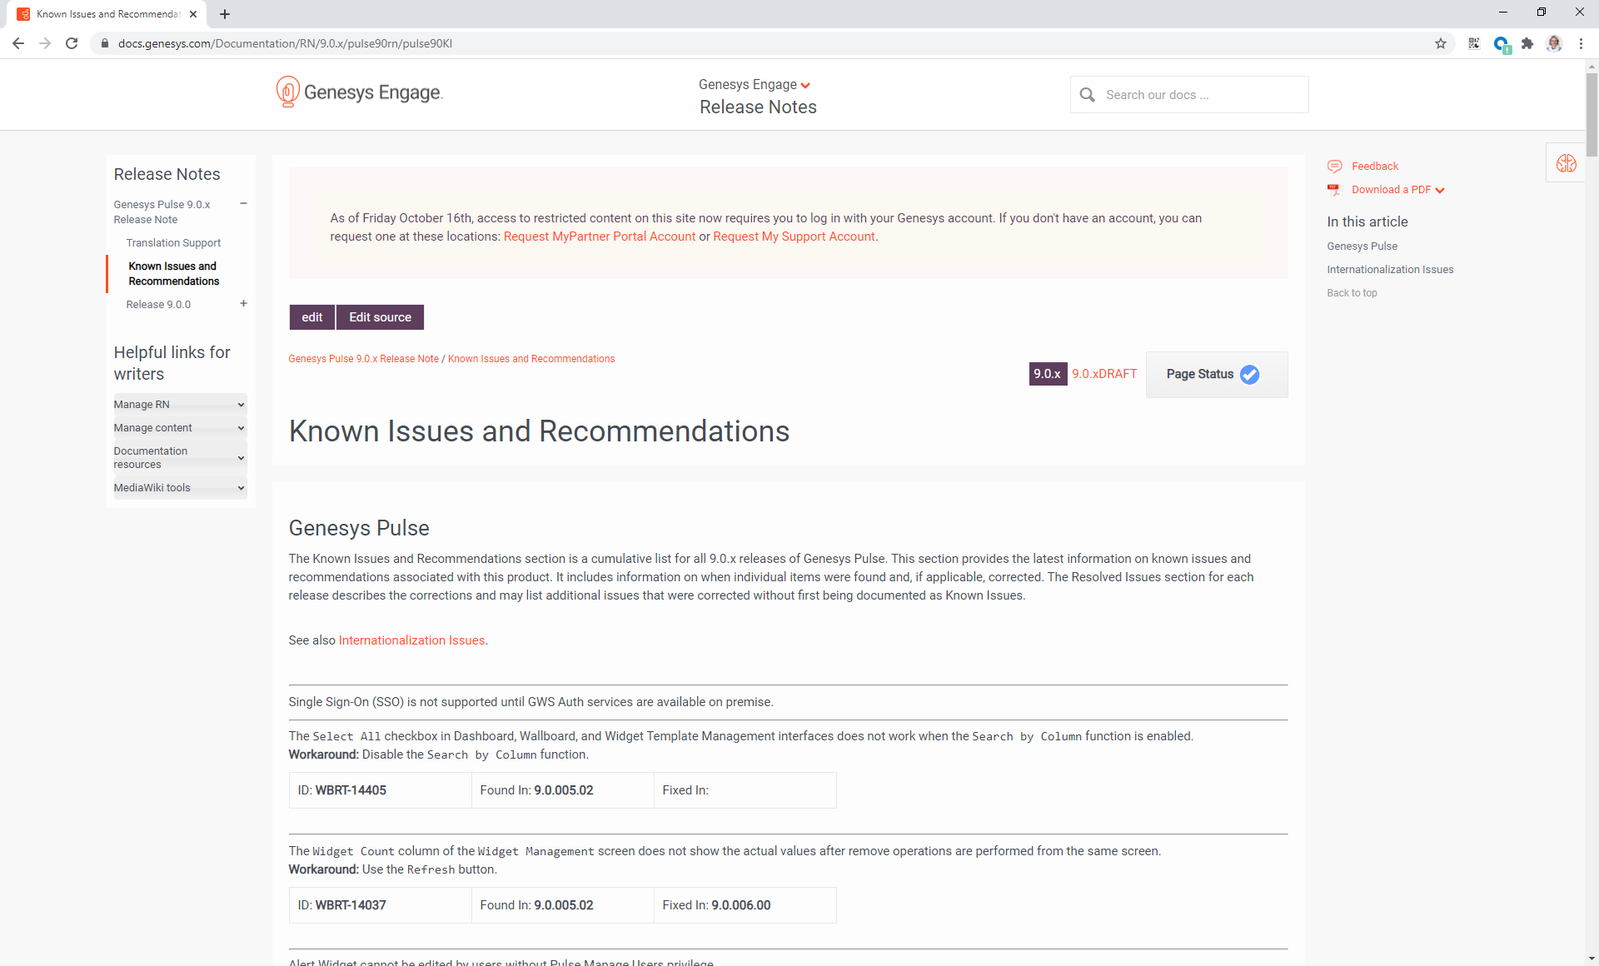The image size is (1599, 966).
Task: Open the Request MyPartner Portal Account link
Action: click(599, 237)
